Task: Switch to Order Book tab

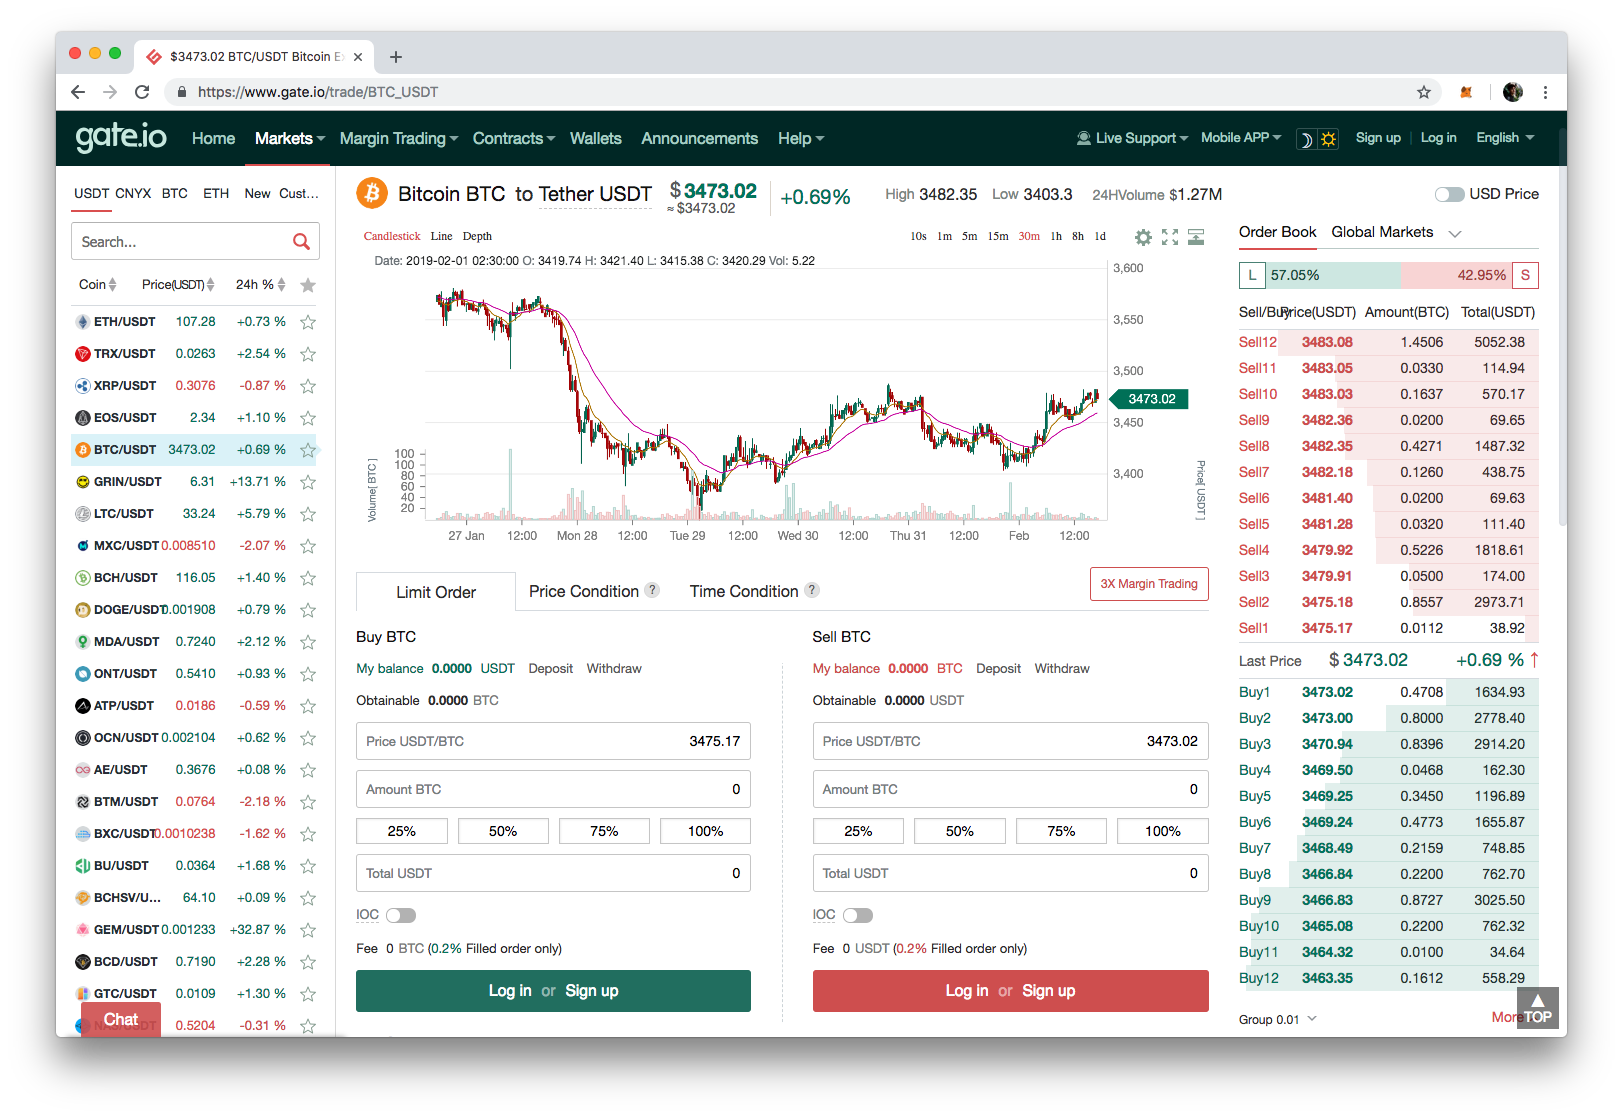Action: (1277, 232)
